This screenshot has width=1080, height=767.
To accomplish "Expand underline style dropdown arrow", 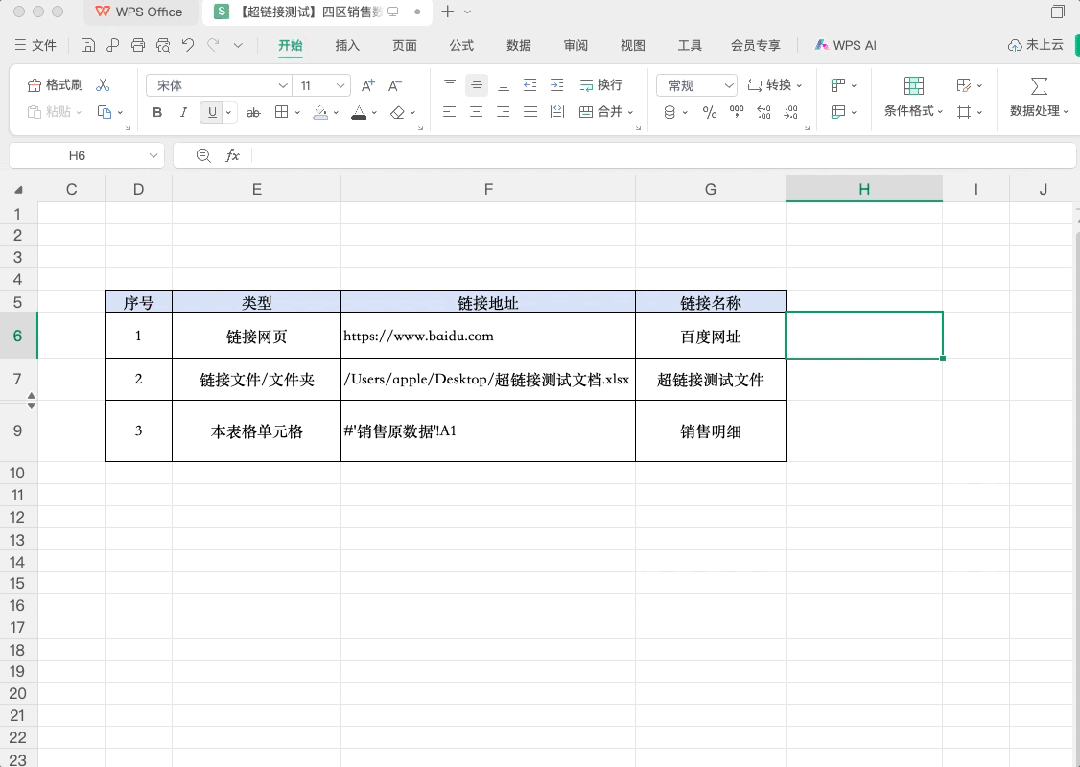I will (x=229, y=112).
